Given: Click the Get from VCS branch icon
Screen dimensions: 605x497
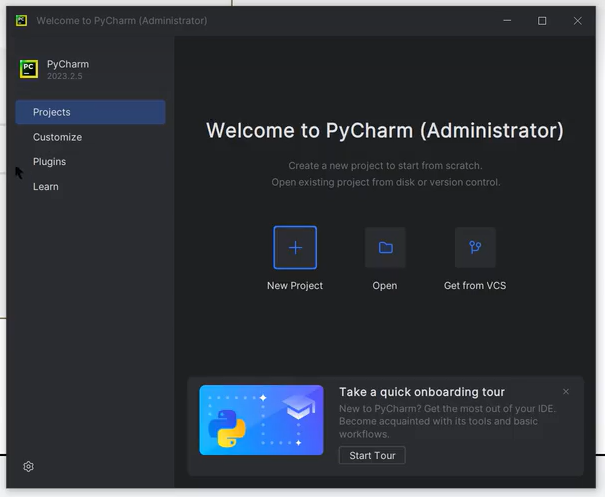Looking at the screenshot, I should click(x=475, y=247).
